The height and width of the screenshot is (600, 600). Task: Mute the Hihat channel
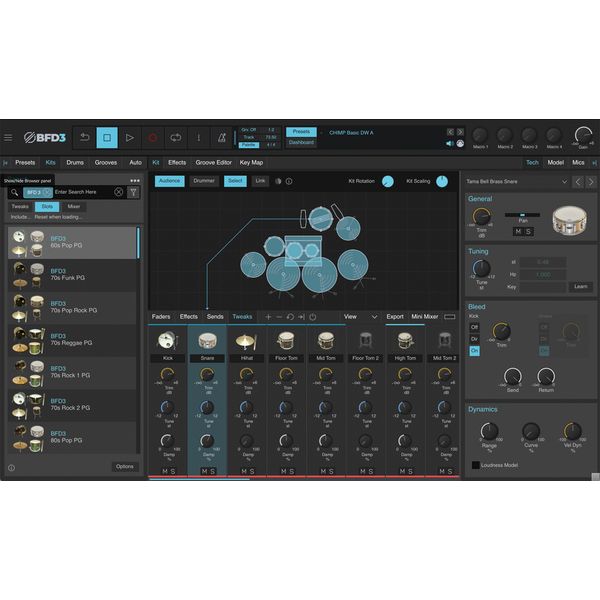244,471
